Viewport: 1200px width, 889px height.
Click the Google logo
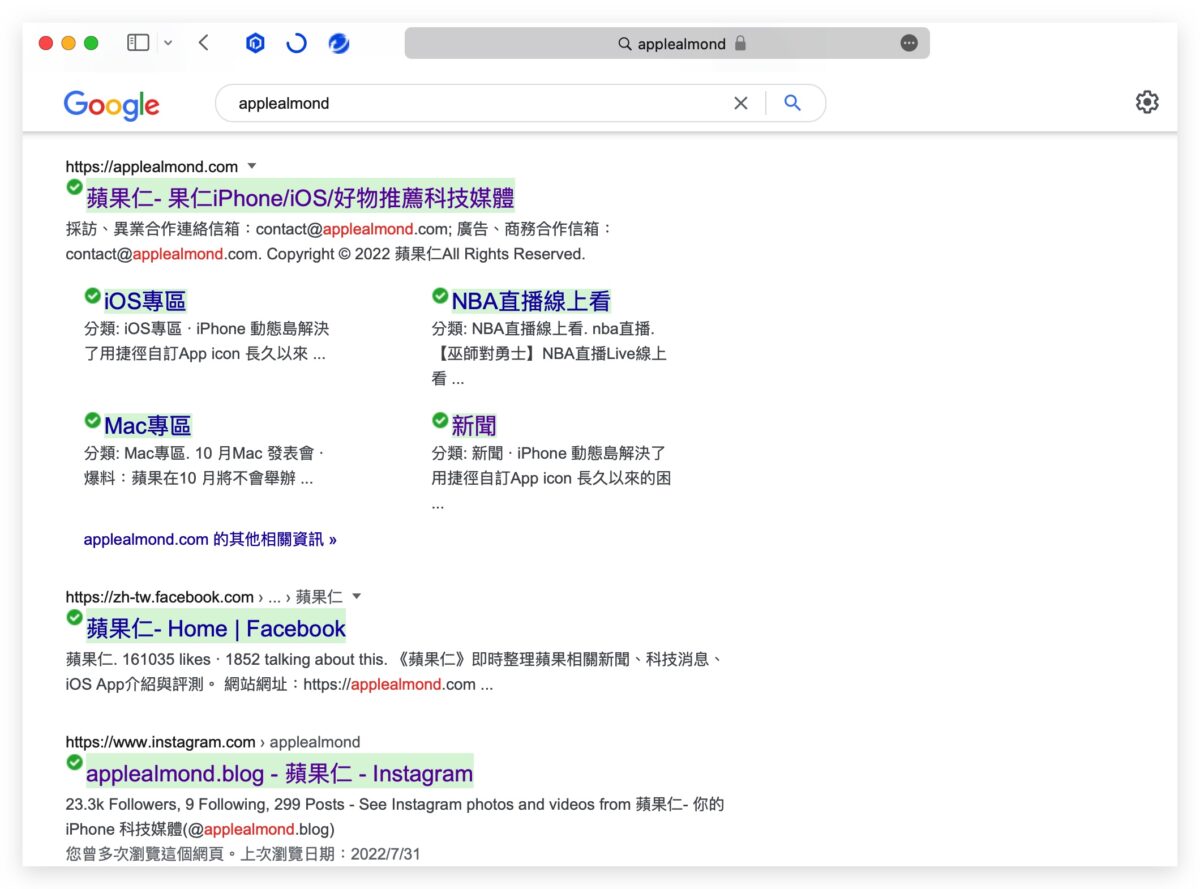112,104
